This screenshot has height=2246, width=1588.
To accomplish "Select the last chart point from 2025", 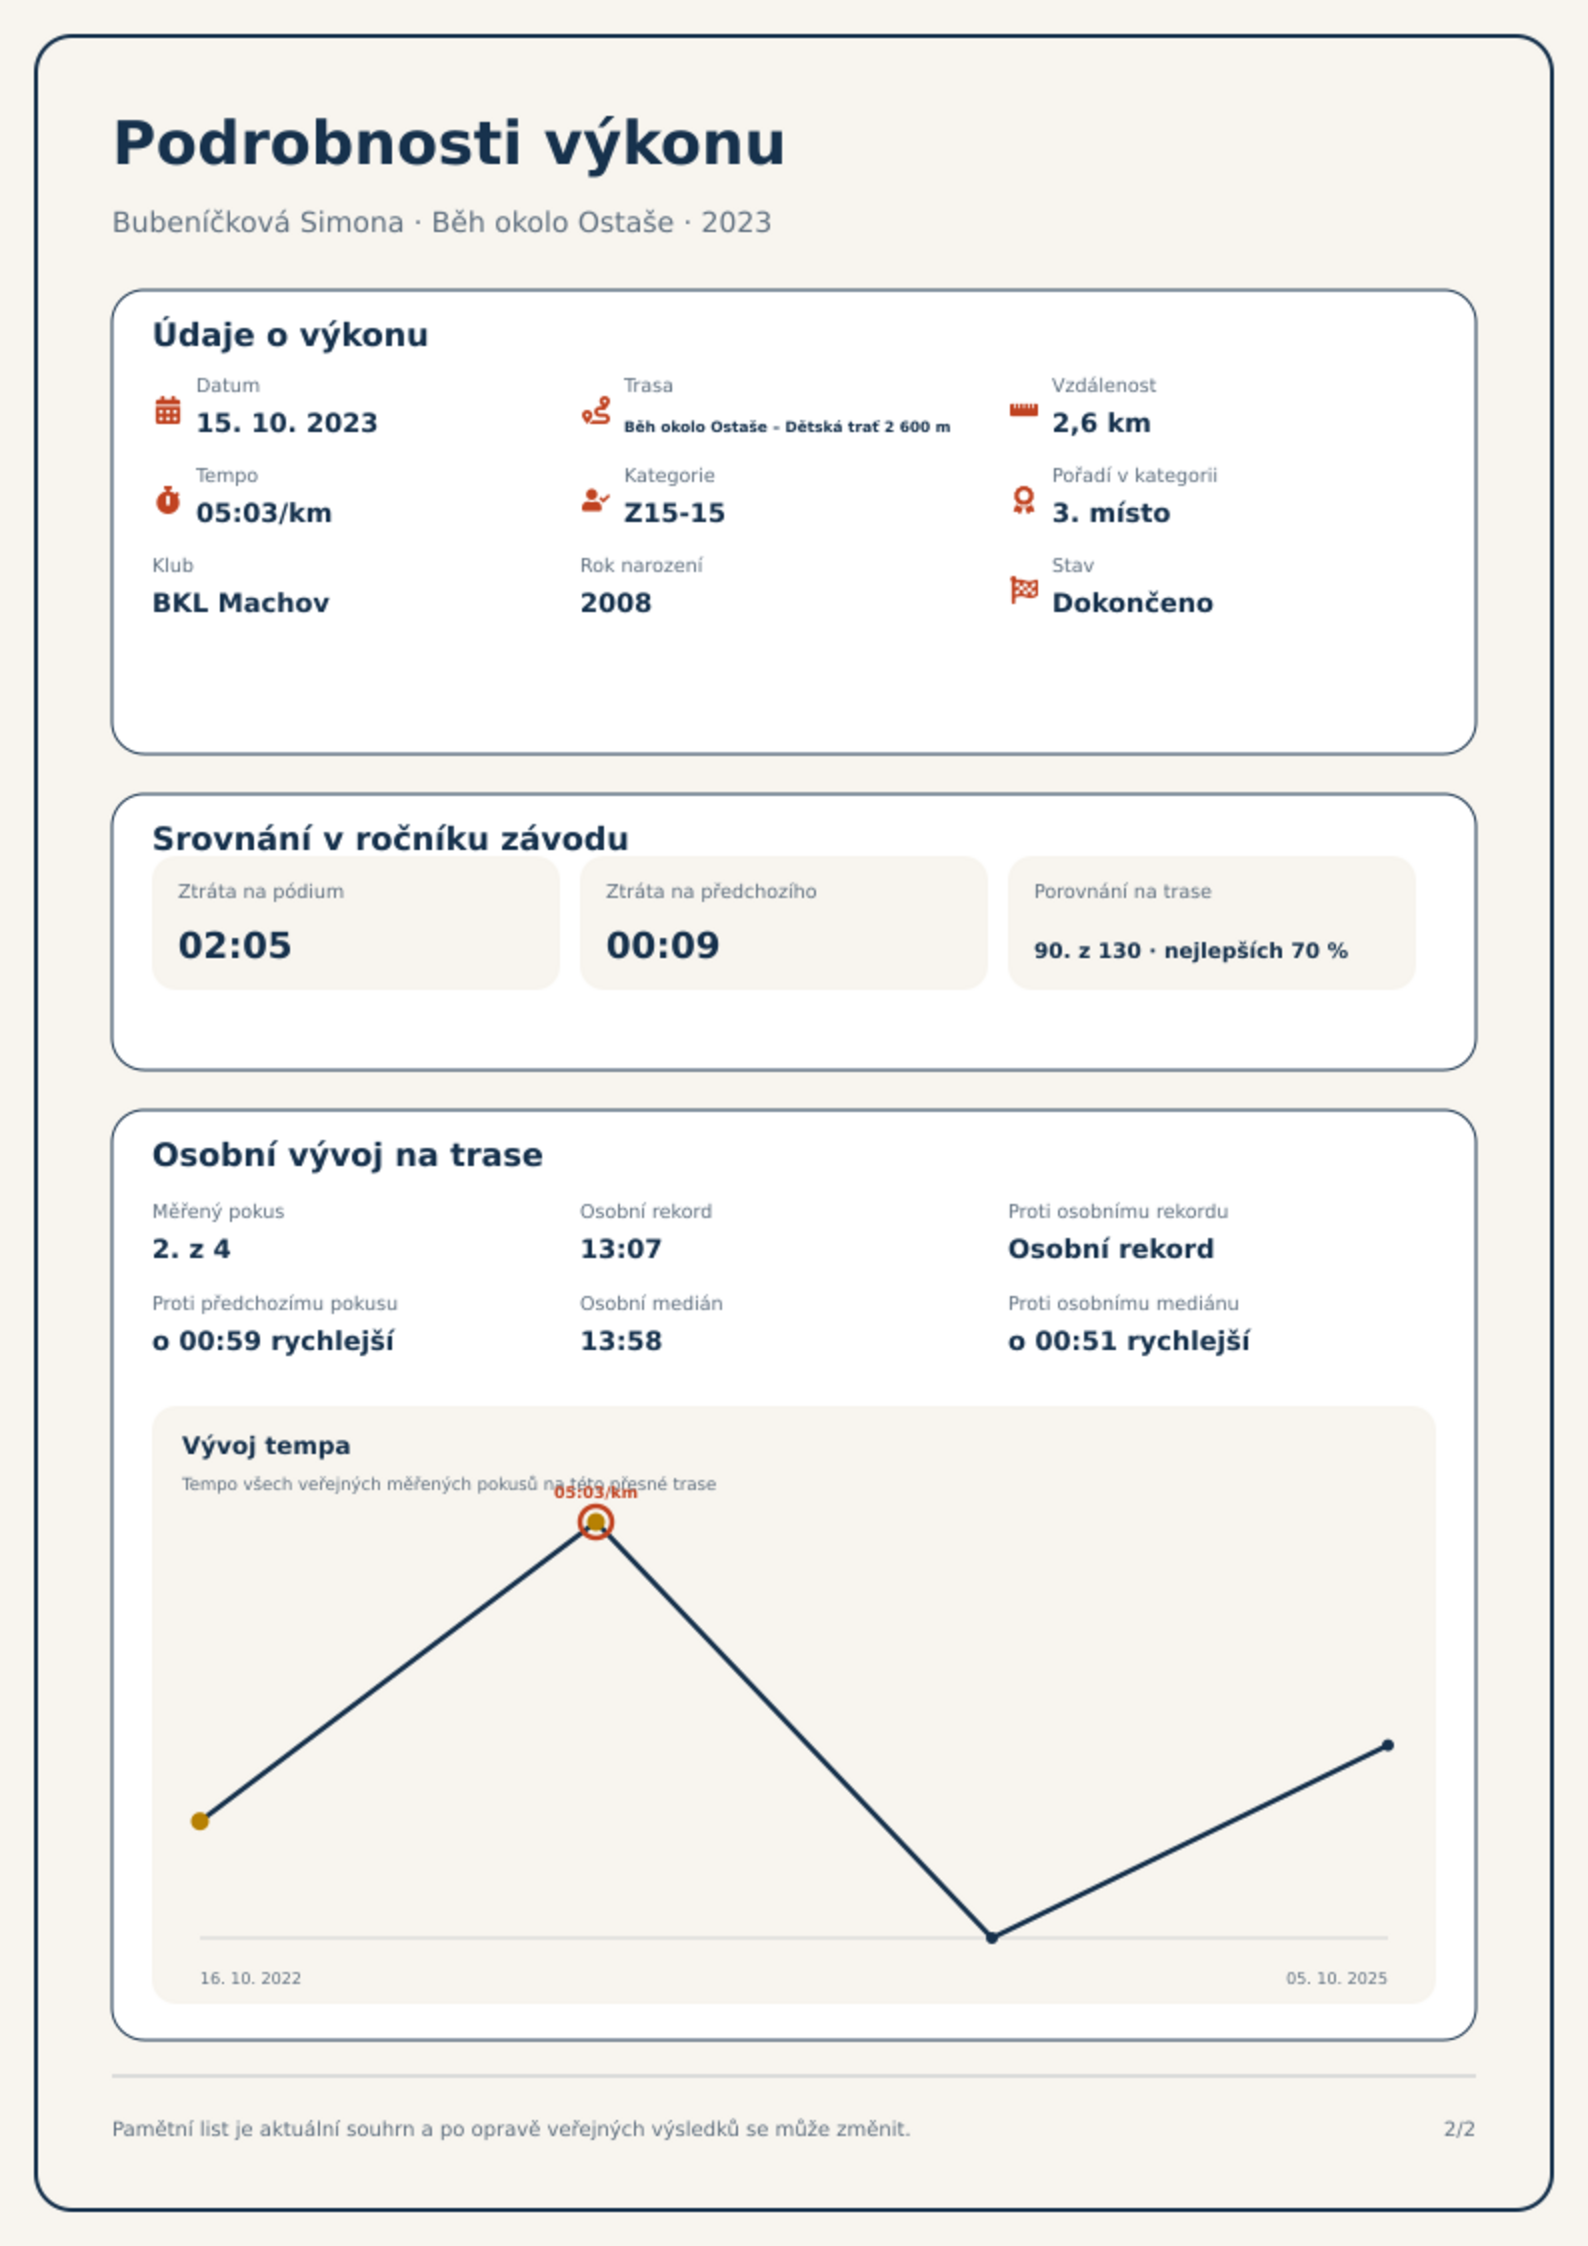I will tap(1388, 1745).
